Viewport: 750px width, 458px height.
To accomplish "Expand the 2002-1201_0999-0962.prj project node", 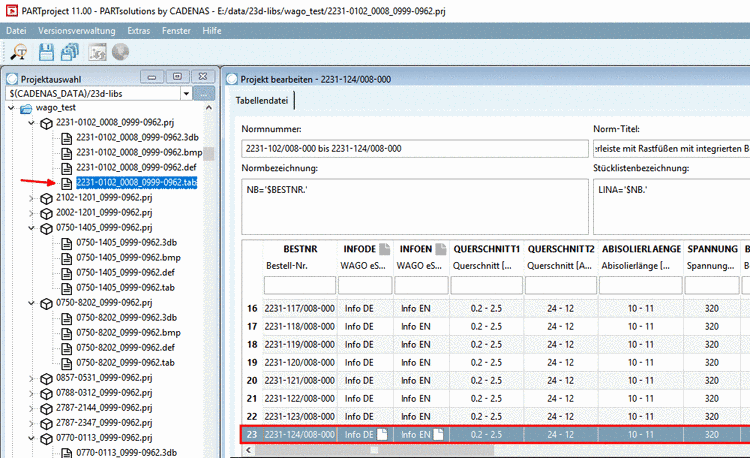I will pyautogui.click(x=31, y=213).
